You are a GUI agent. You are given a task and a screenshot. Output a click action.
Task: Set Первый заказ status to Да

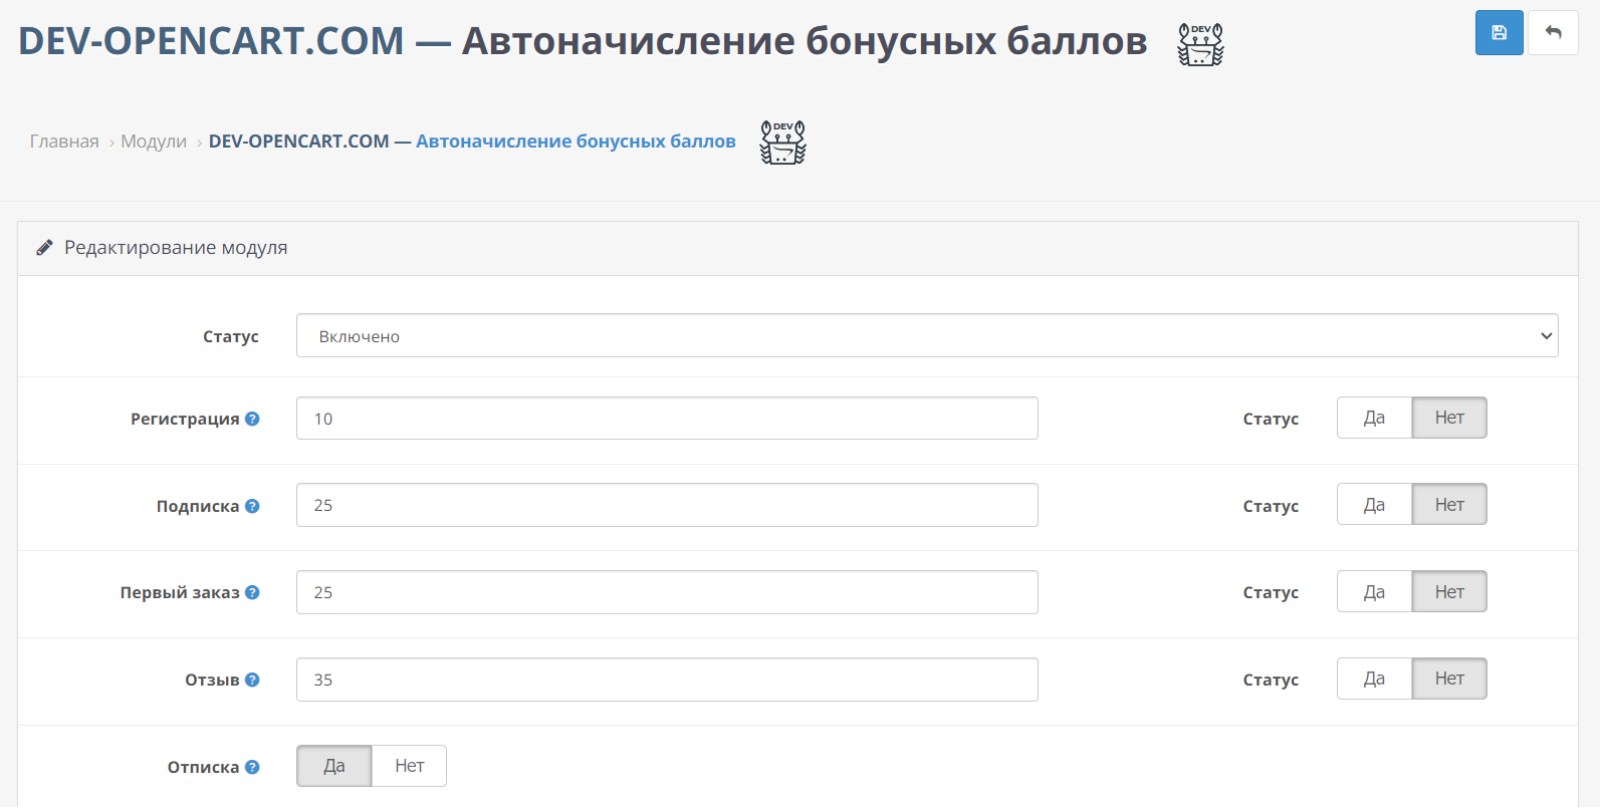point(1374,592)
